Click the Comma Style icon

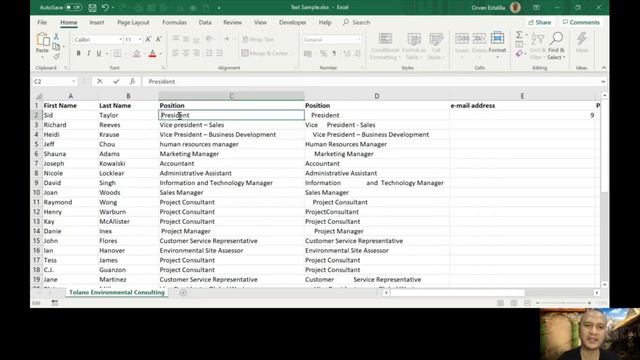coord(334,53)
